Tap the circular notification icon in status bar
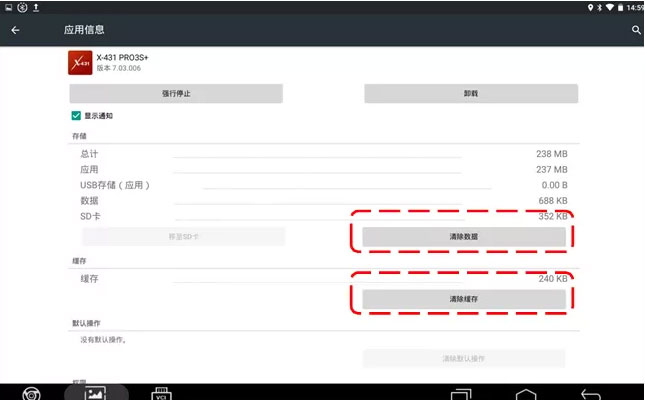Image resolution: width=645 pixels, height=401 pixels. 22,7
